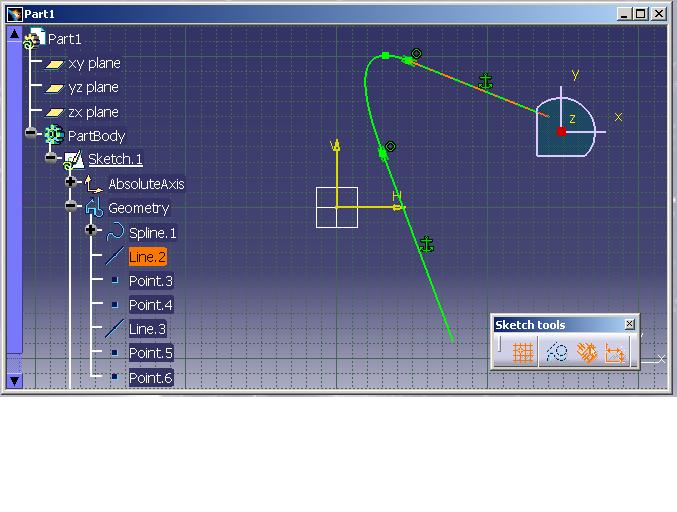Image resolution: width=677 pixels, height=512 pixels.
Task: Toggle Geometrical Constraints in Sketch tools
Action: click(x=587, y=352)
